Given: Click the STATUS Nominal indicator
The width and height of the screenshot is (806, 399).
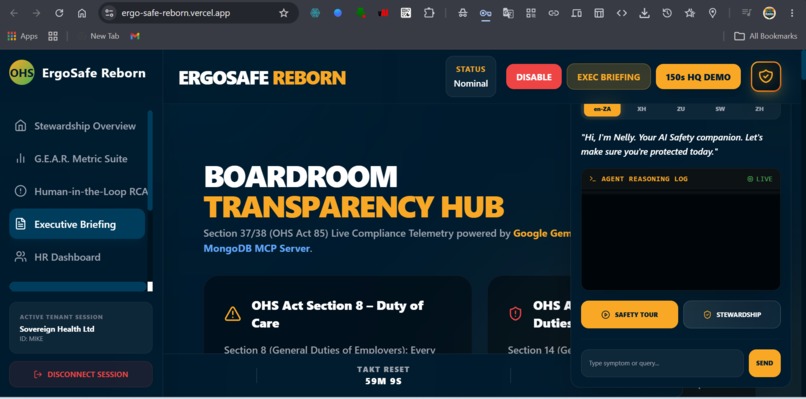Looking at the screenshot, I should [470, 77].
